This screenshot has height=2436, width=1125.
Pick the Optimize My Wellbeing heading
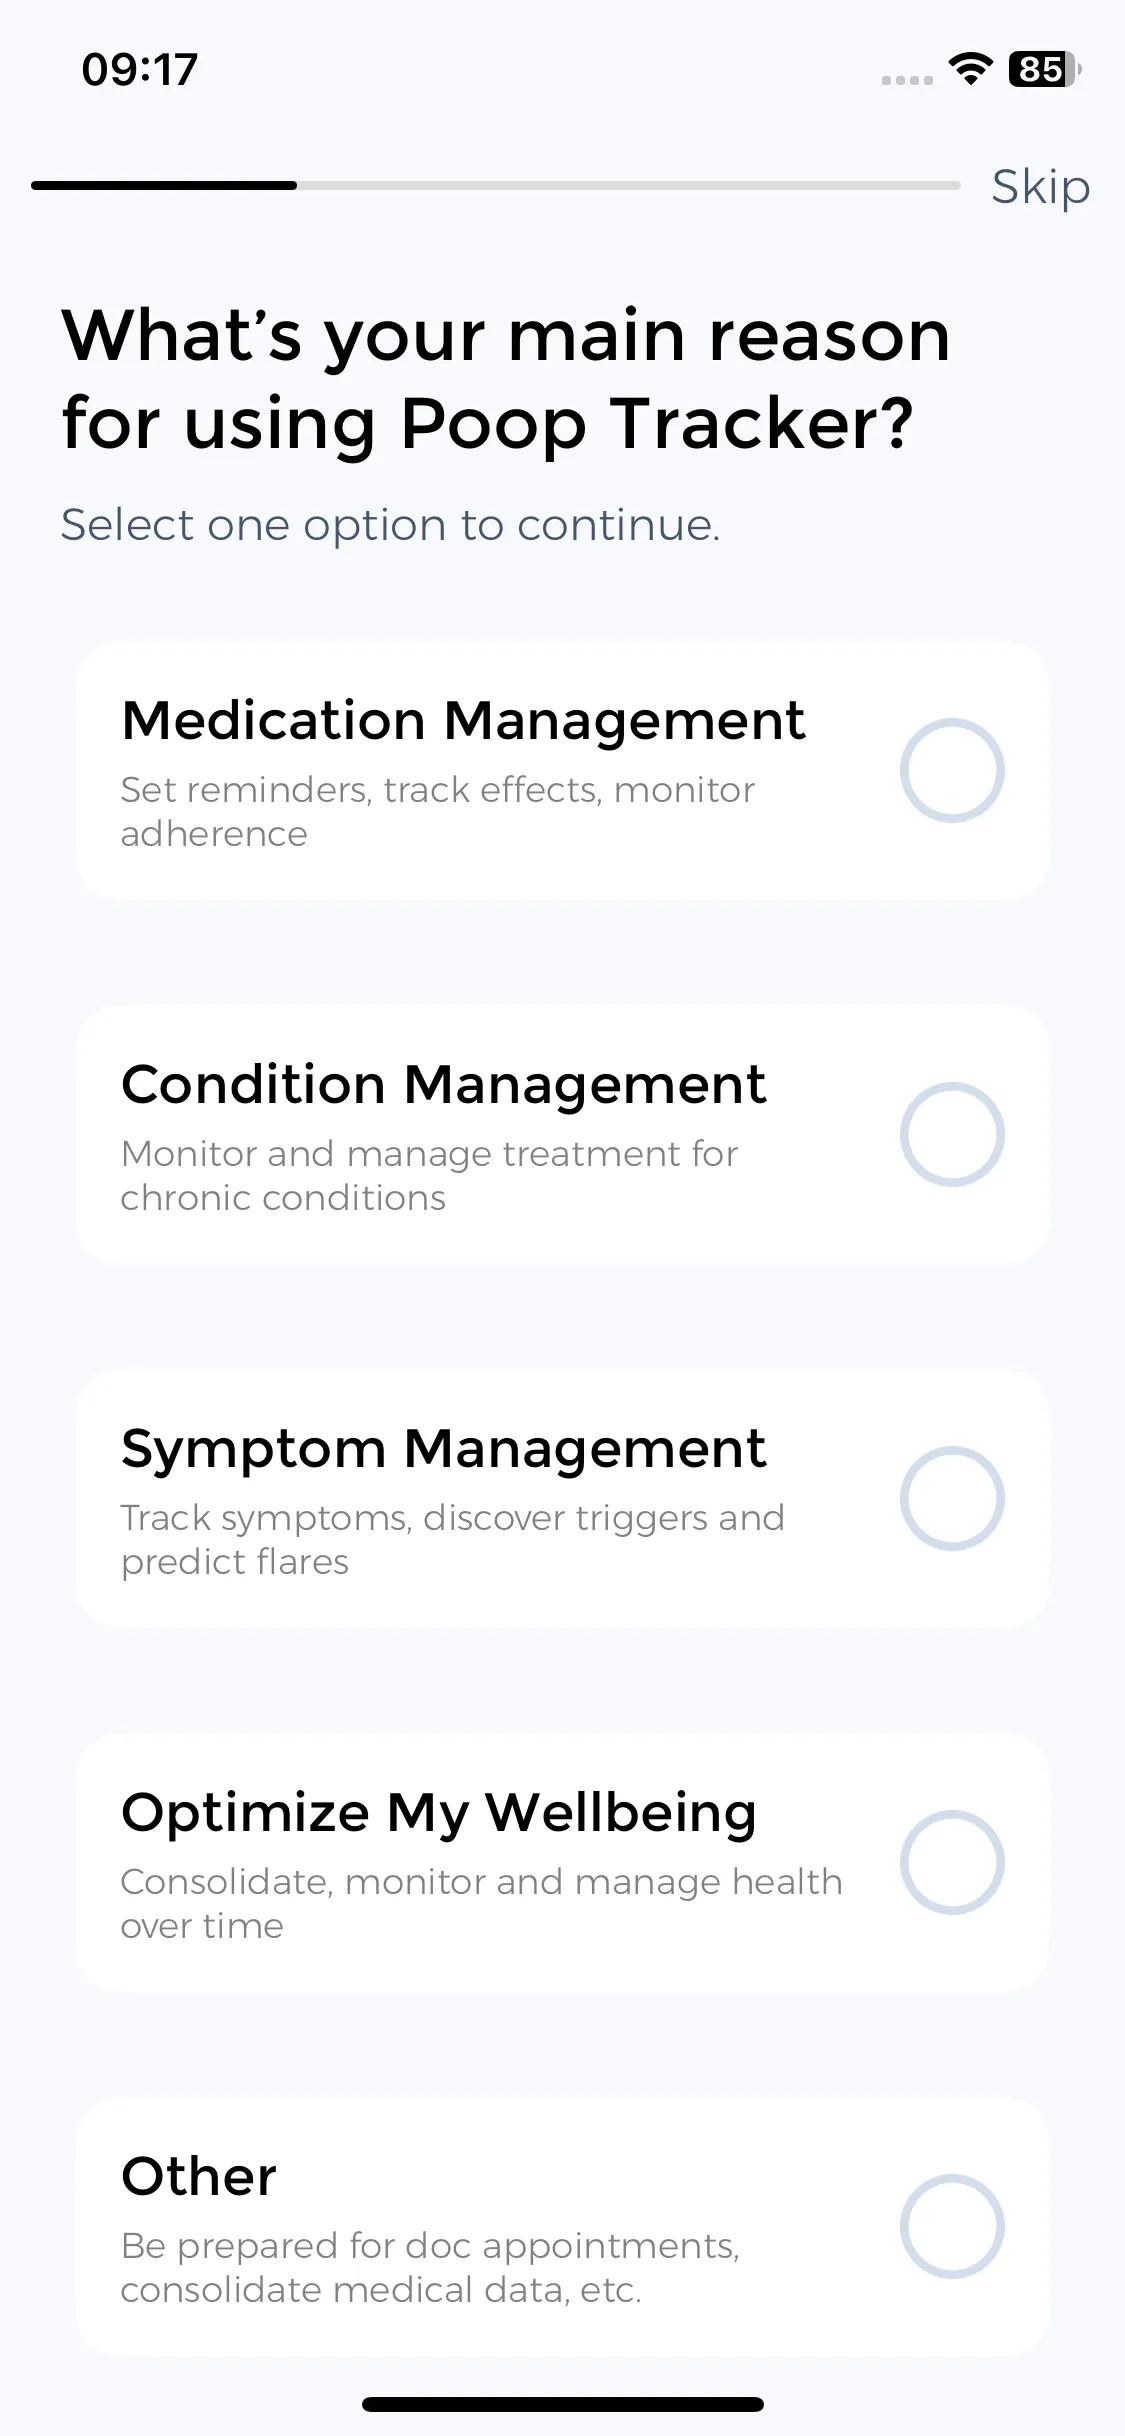pyautogui.click(x=439, y=1813)
